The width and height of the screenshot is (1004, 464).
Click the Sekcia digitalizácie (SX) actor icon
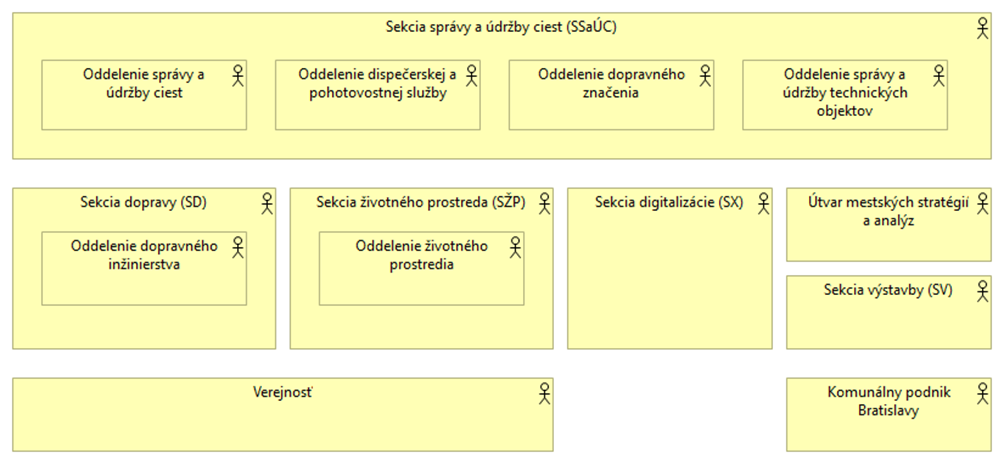(763, 203)
